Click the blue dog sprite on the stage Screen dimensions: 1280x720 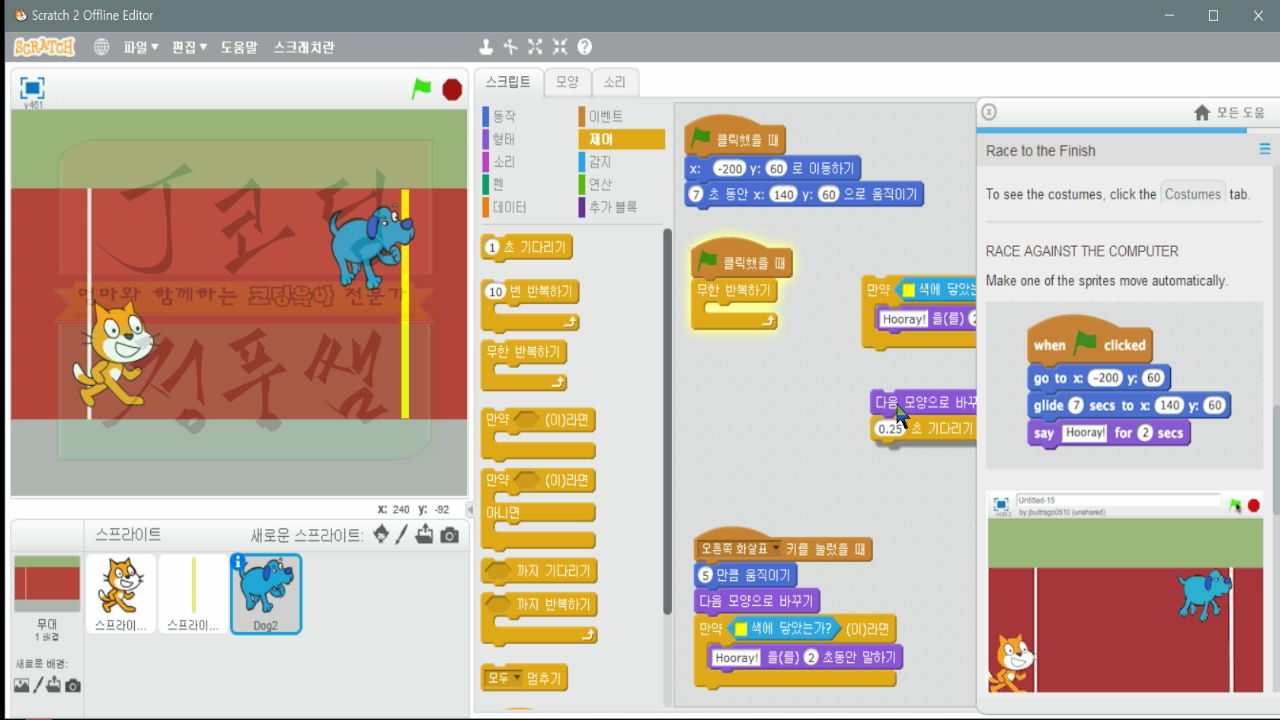371,245
